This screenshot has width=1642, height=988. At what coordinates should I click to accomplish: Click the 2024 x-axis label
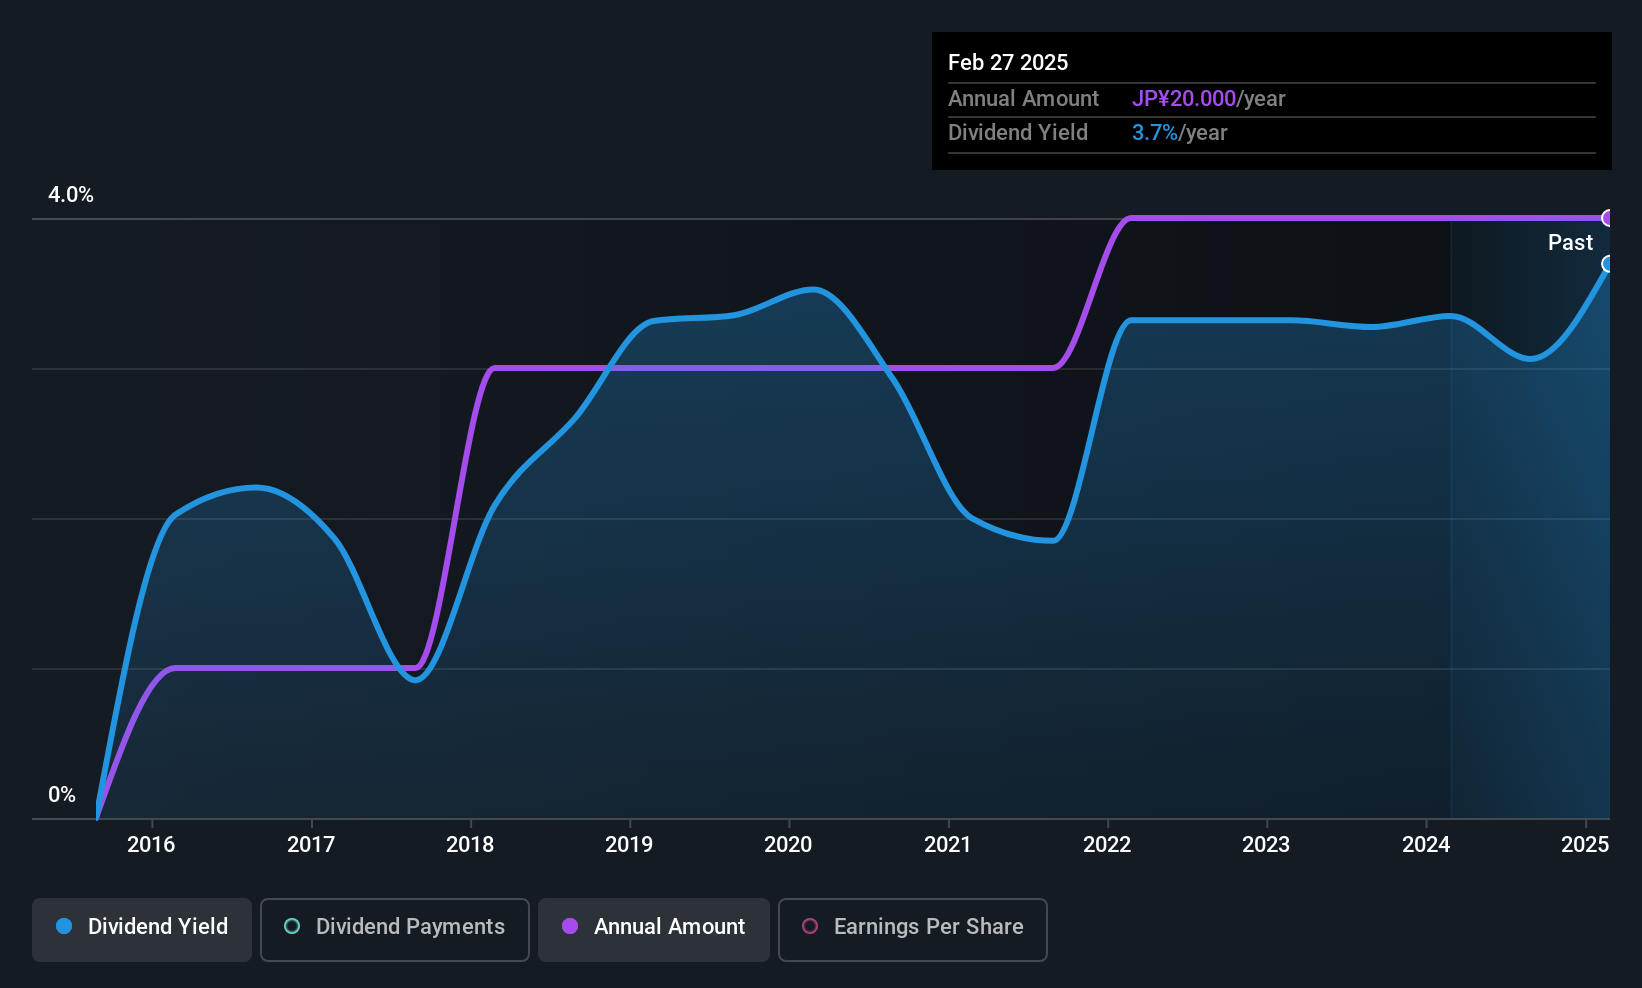tap(1426, 844)
